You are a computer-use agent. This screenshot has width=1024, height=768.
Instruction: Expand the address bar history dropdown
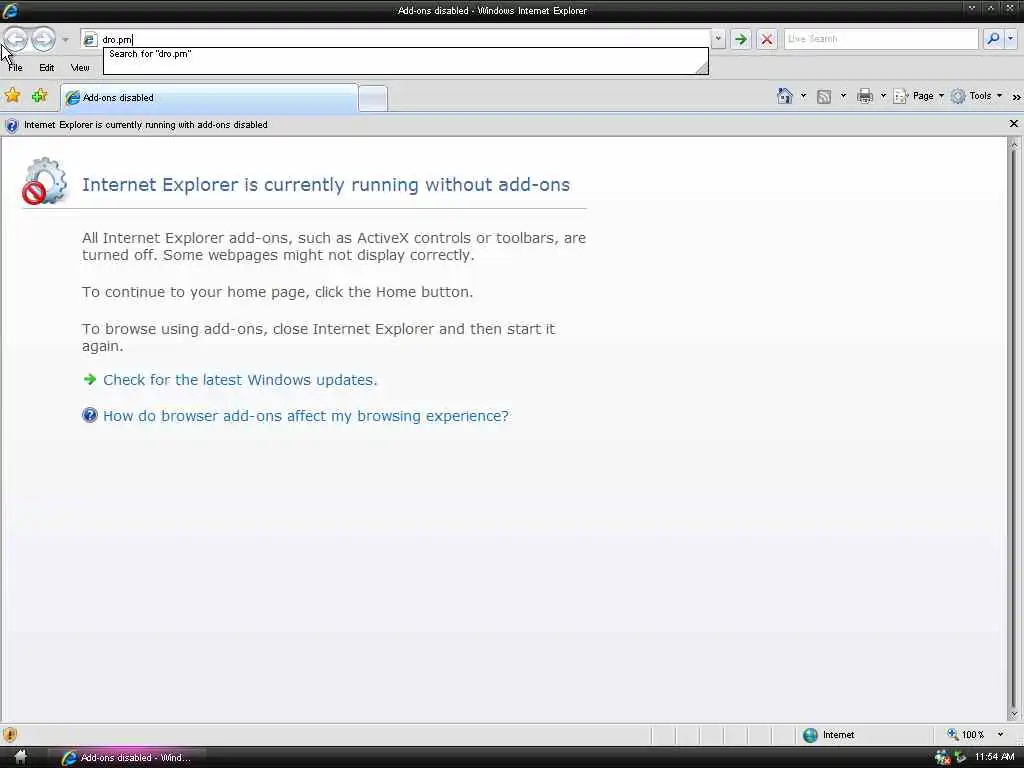pos(718,39)
